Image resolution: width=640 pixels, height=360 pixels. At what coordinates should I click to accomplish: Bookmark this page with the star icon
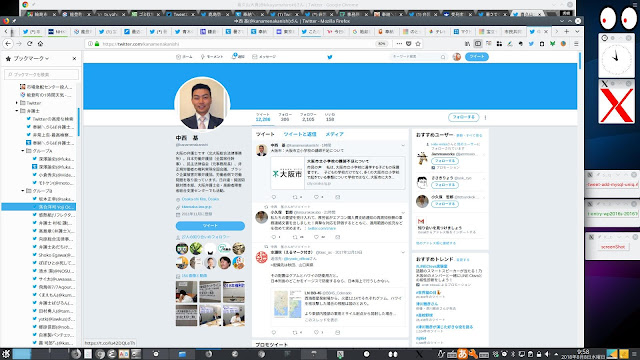(x=418, y=44)
